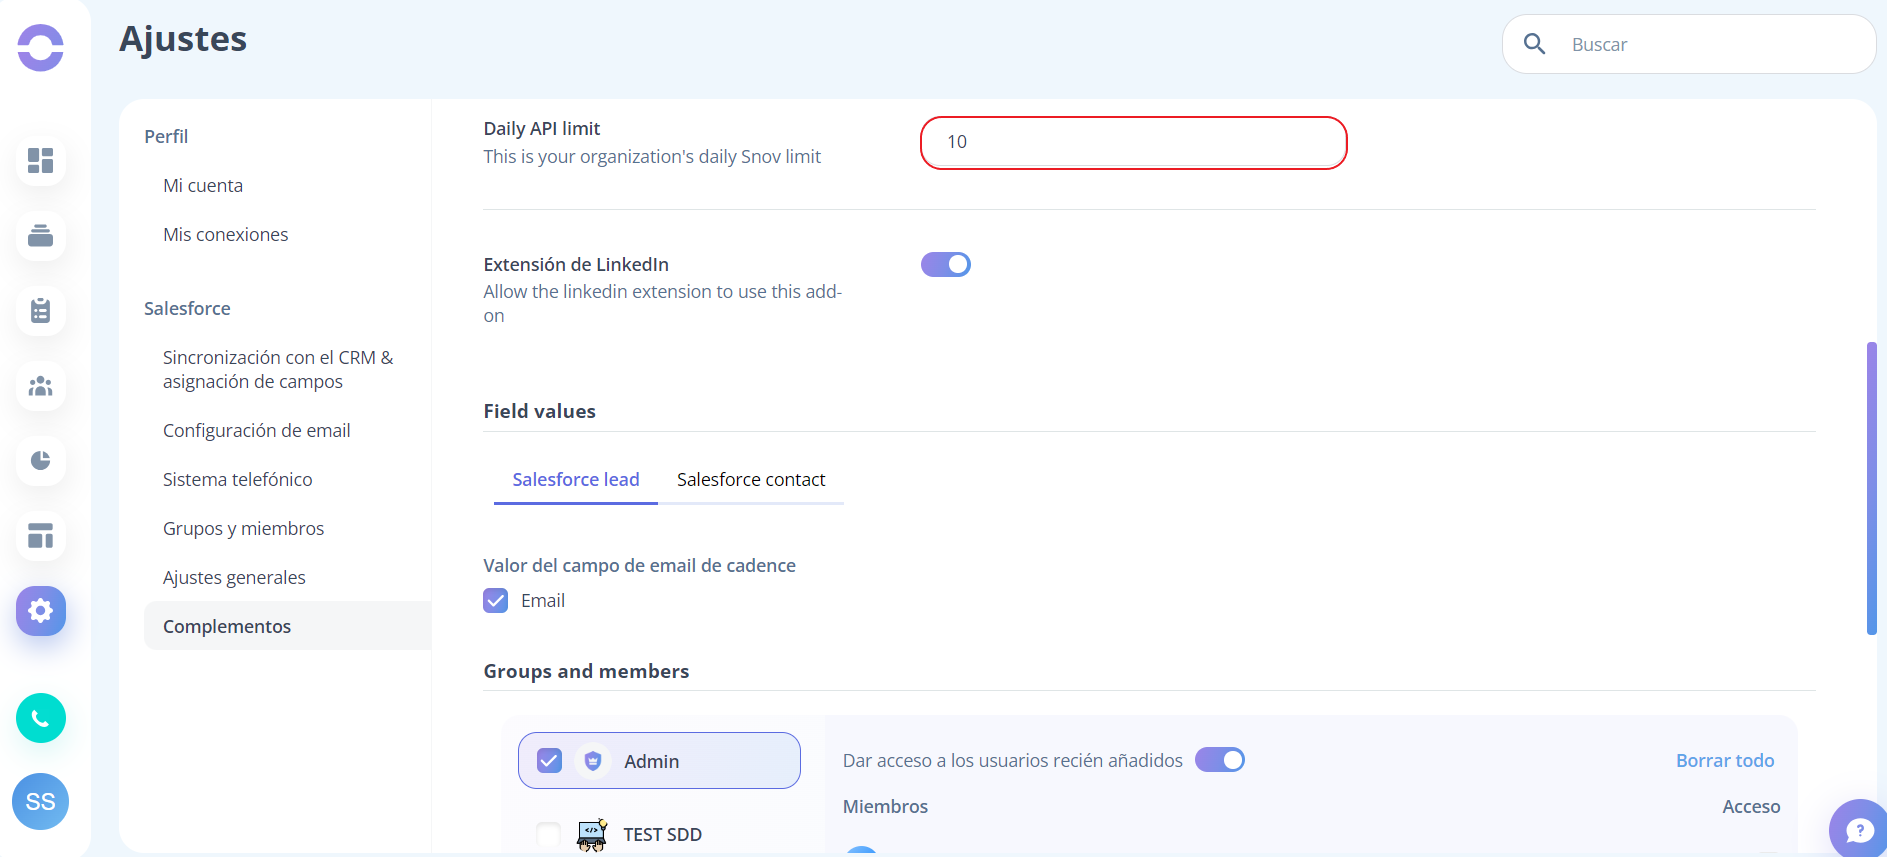Select Complementos in the sidebar

coord(288,626)
